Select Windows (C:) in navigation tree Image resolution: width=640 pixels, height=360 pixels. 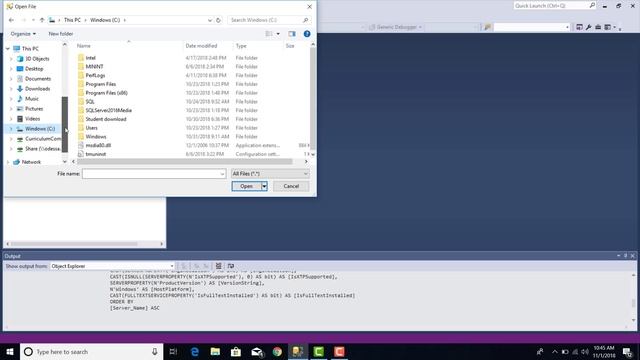pyautogui.click(x=40, y=129)
